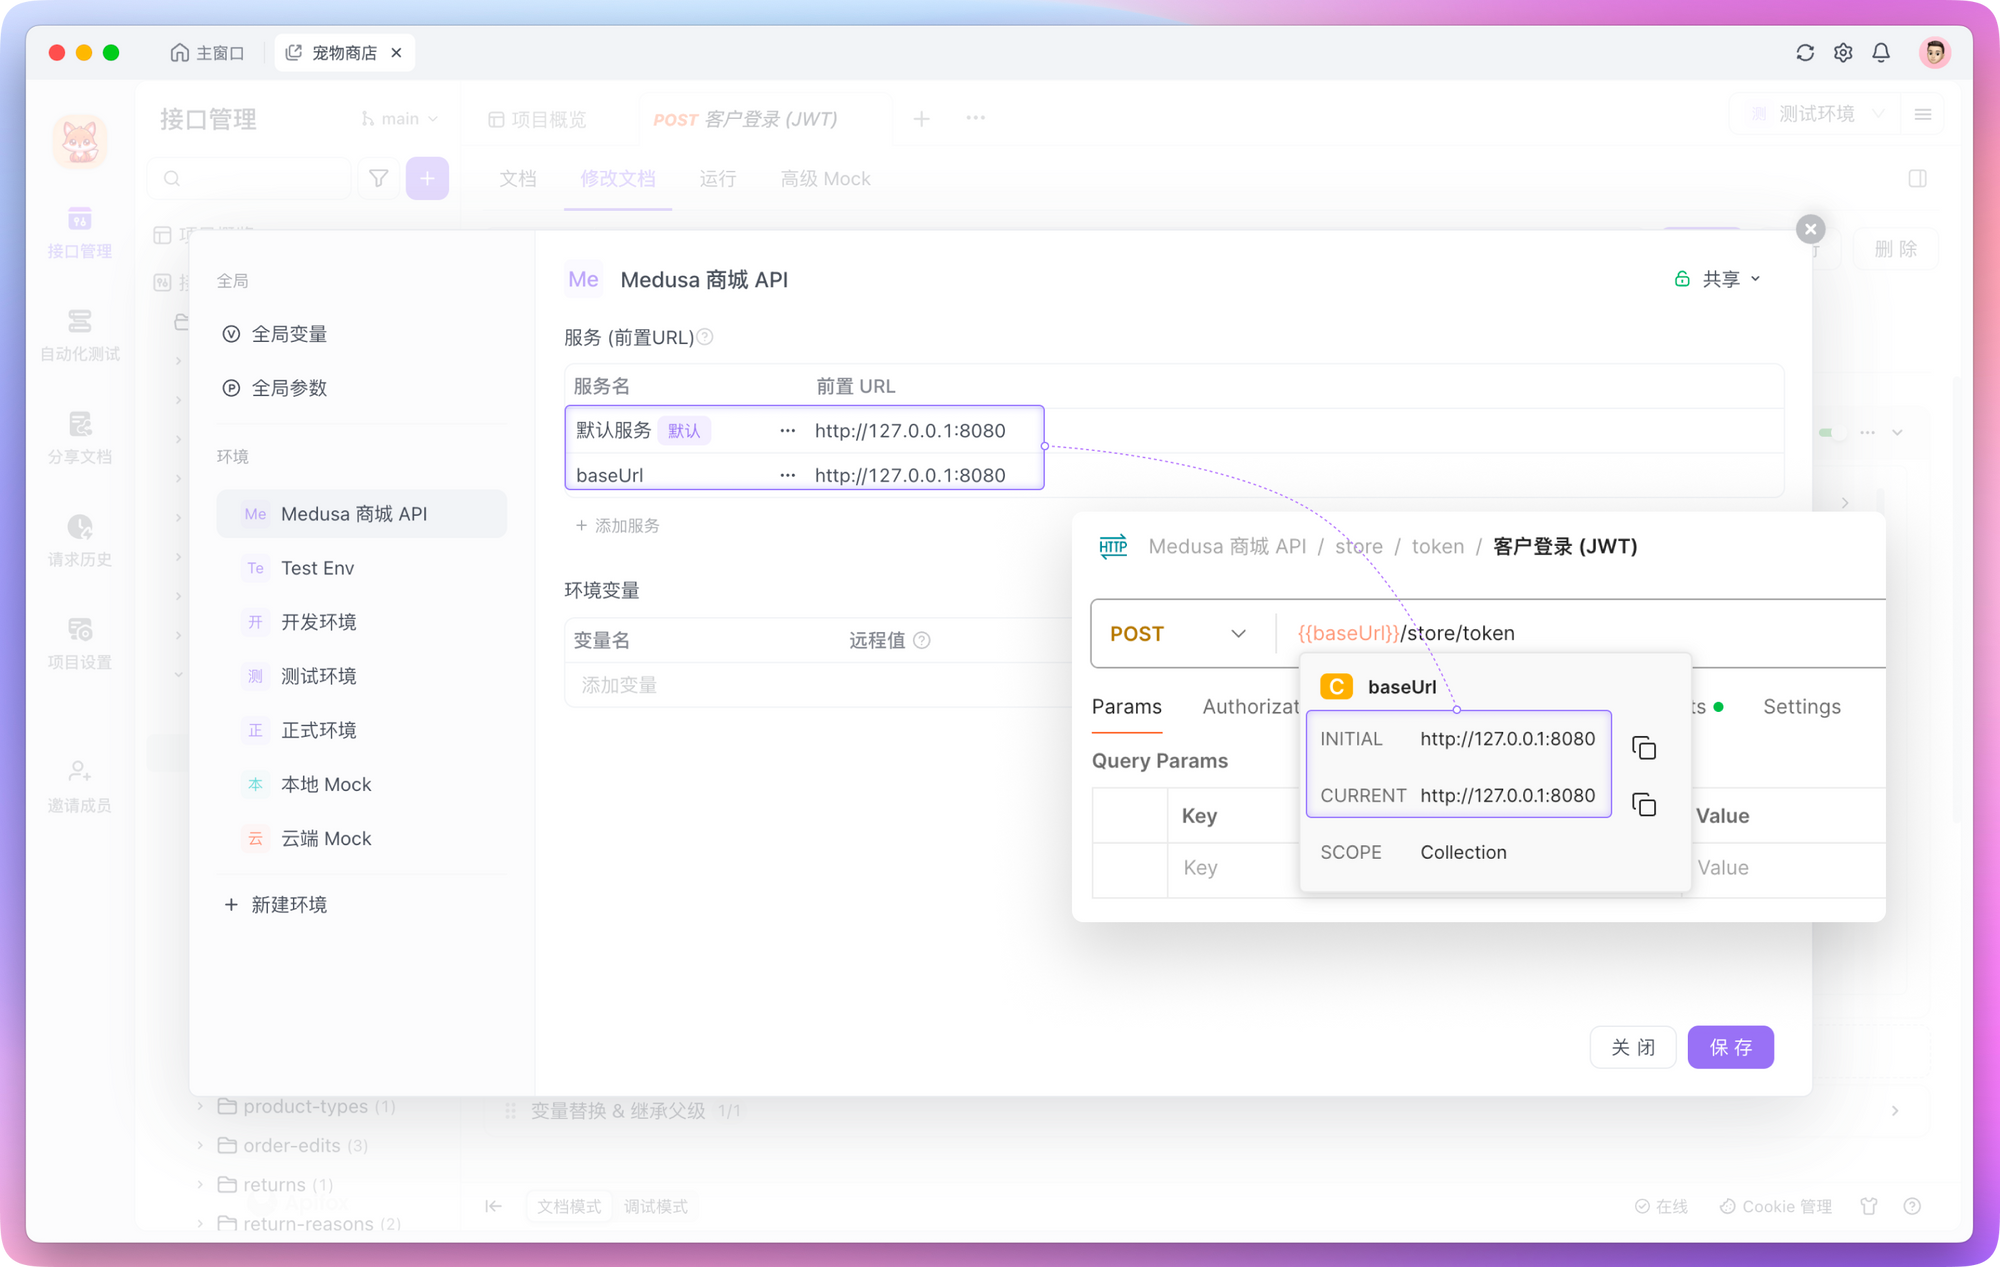The height and width of the screenshot is (1267, 2000).
Task: Select 开发环境 environment
Action: pyautogui.click(x=362, y=622)
